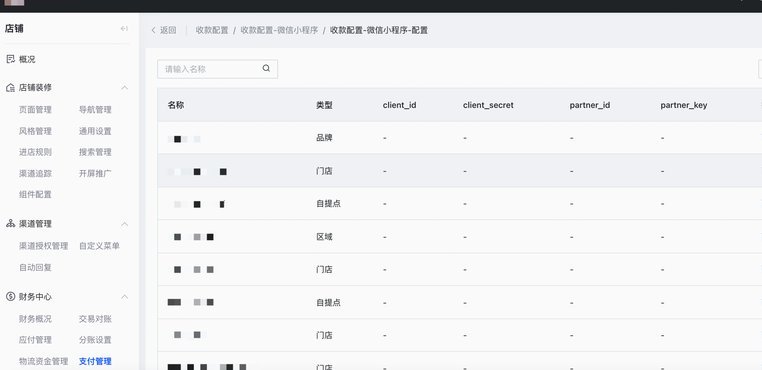This screenshot has height=370, width=762.
Task: Open 通用设置 menu item
Action: (x=95, y=131)
